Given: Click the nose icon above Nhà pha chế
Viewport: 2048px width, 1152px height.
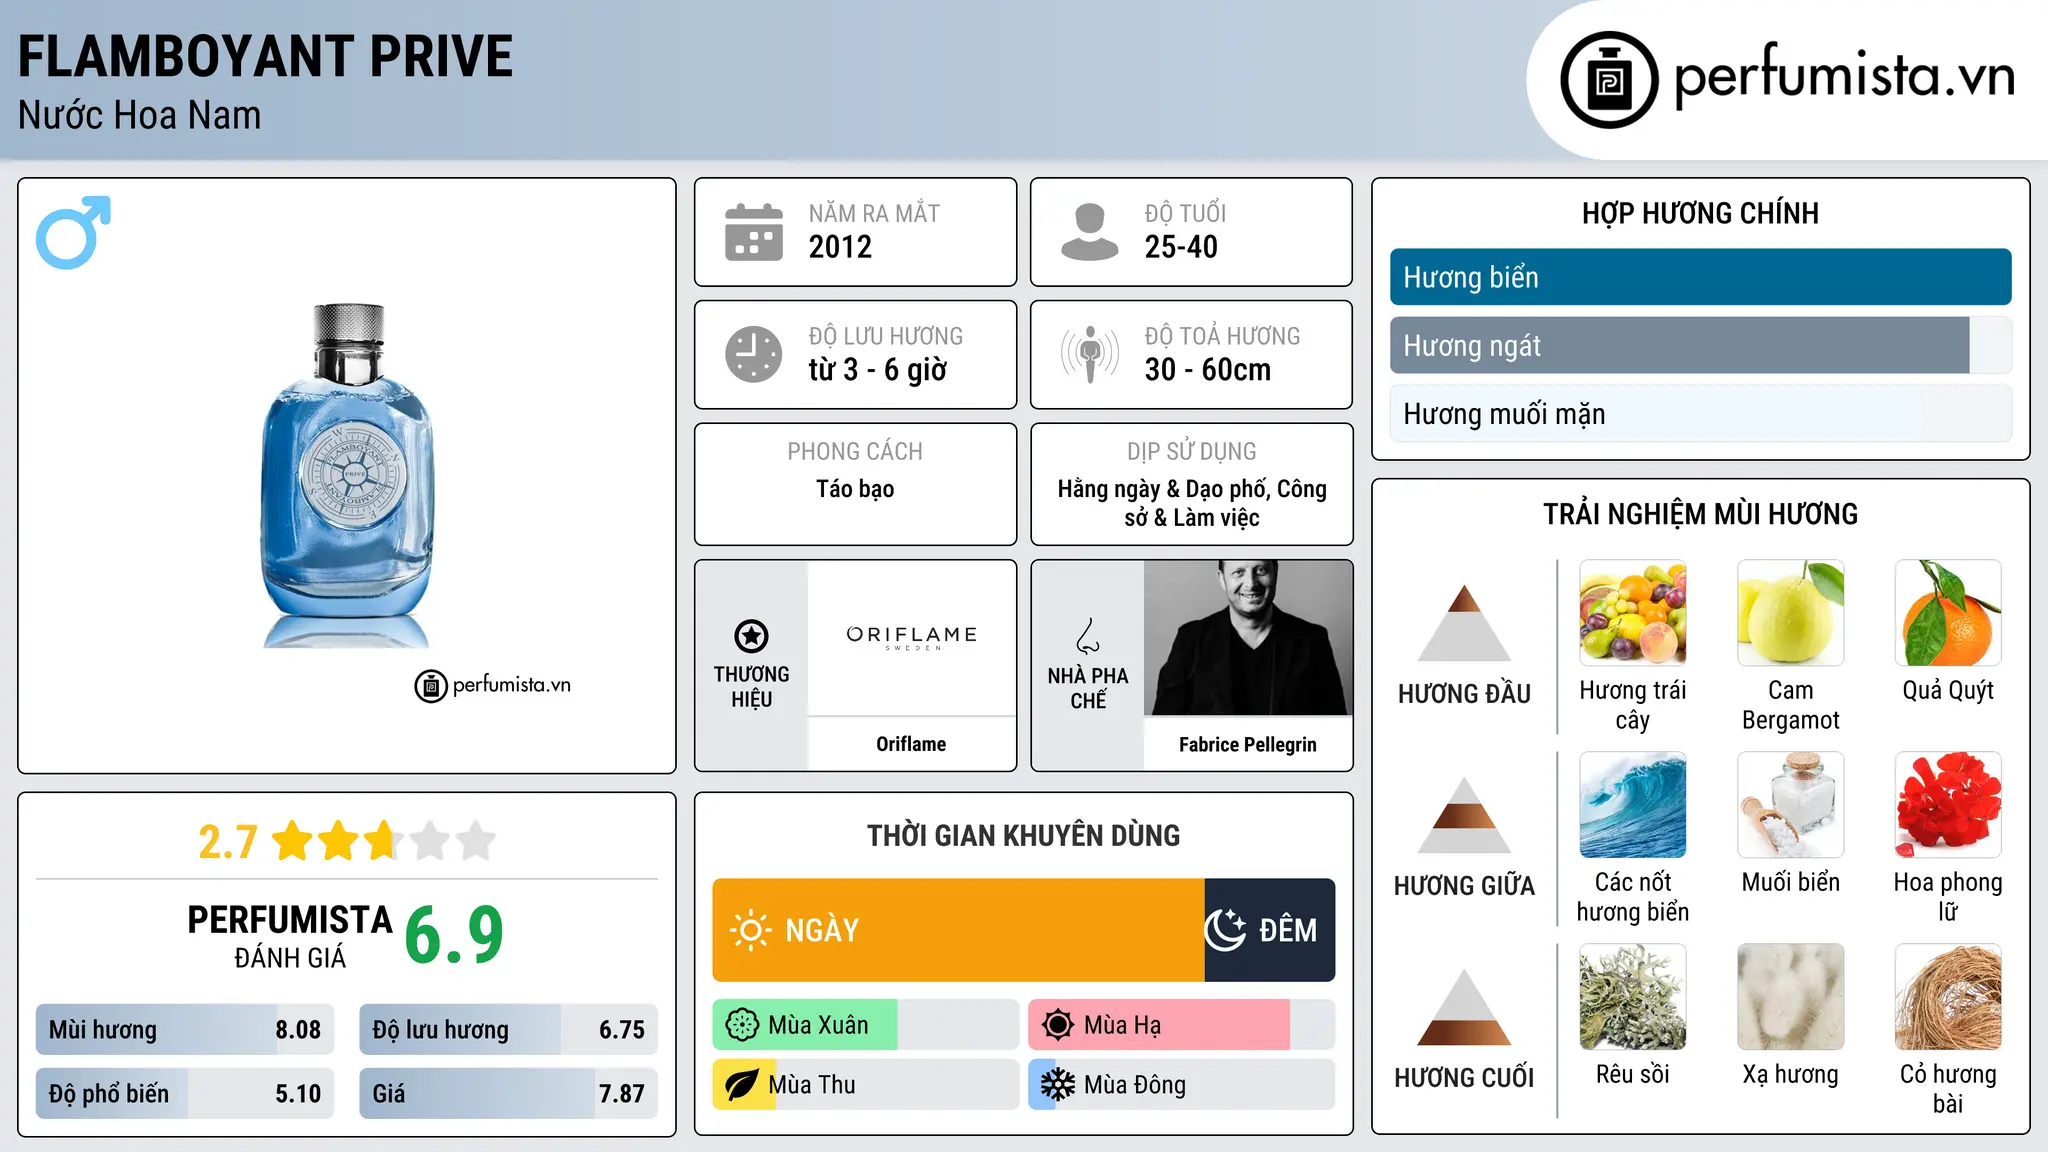Looking at the screenshot, I should point(1088,635).
